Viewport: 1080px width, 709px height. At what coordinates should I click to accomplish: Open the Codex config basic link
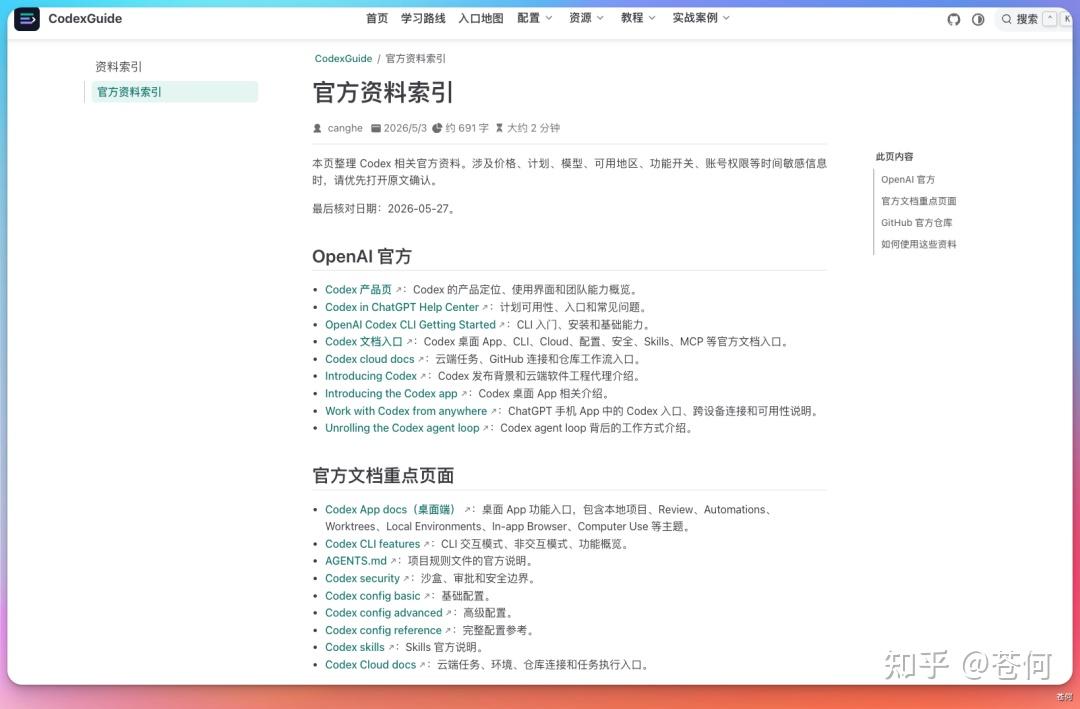[x=372, y=596]
